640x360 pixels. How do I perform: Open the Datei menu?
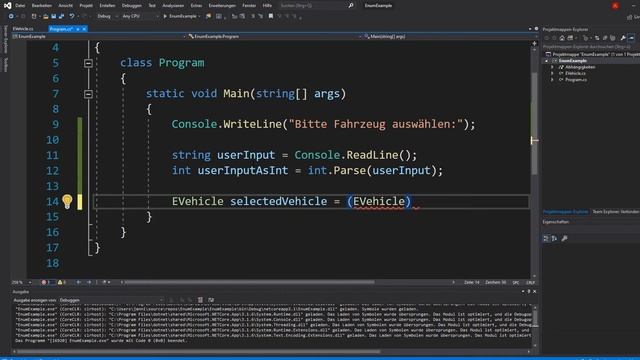tap(20, 6)
